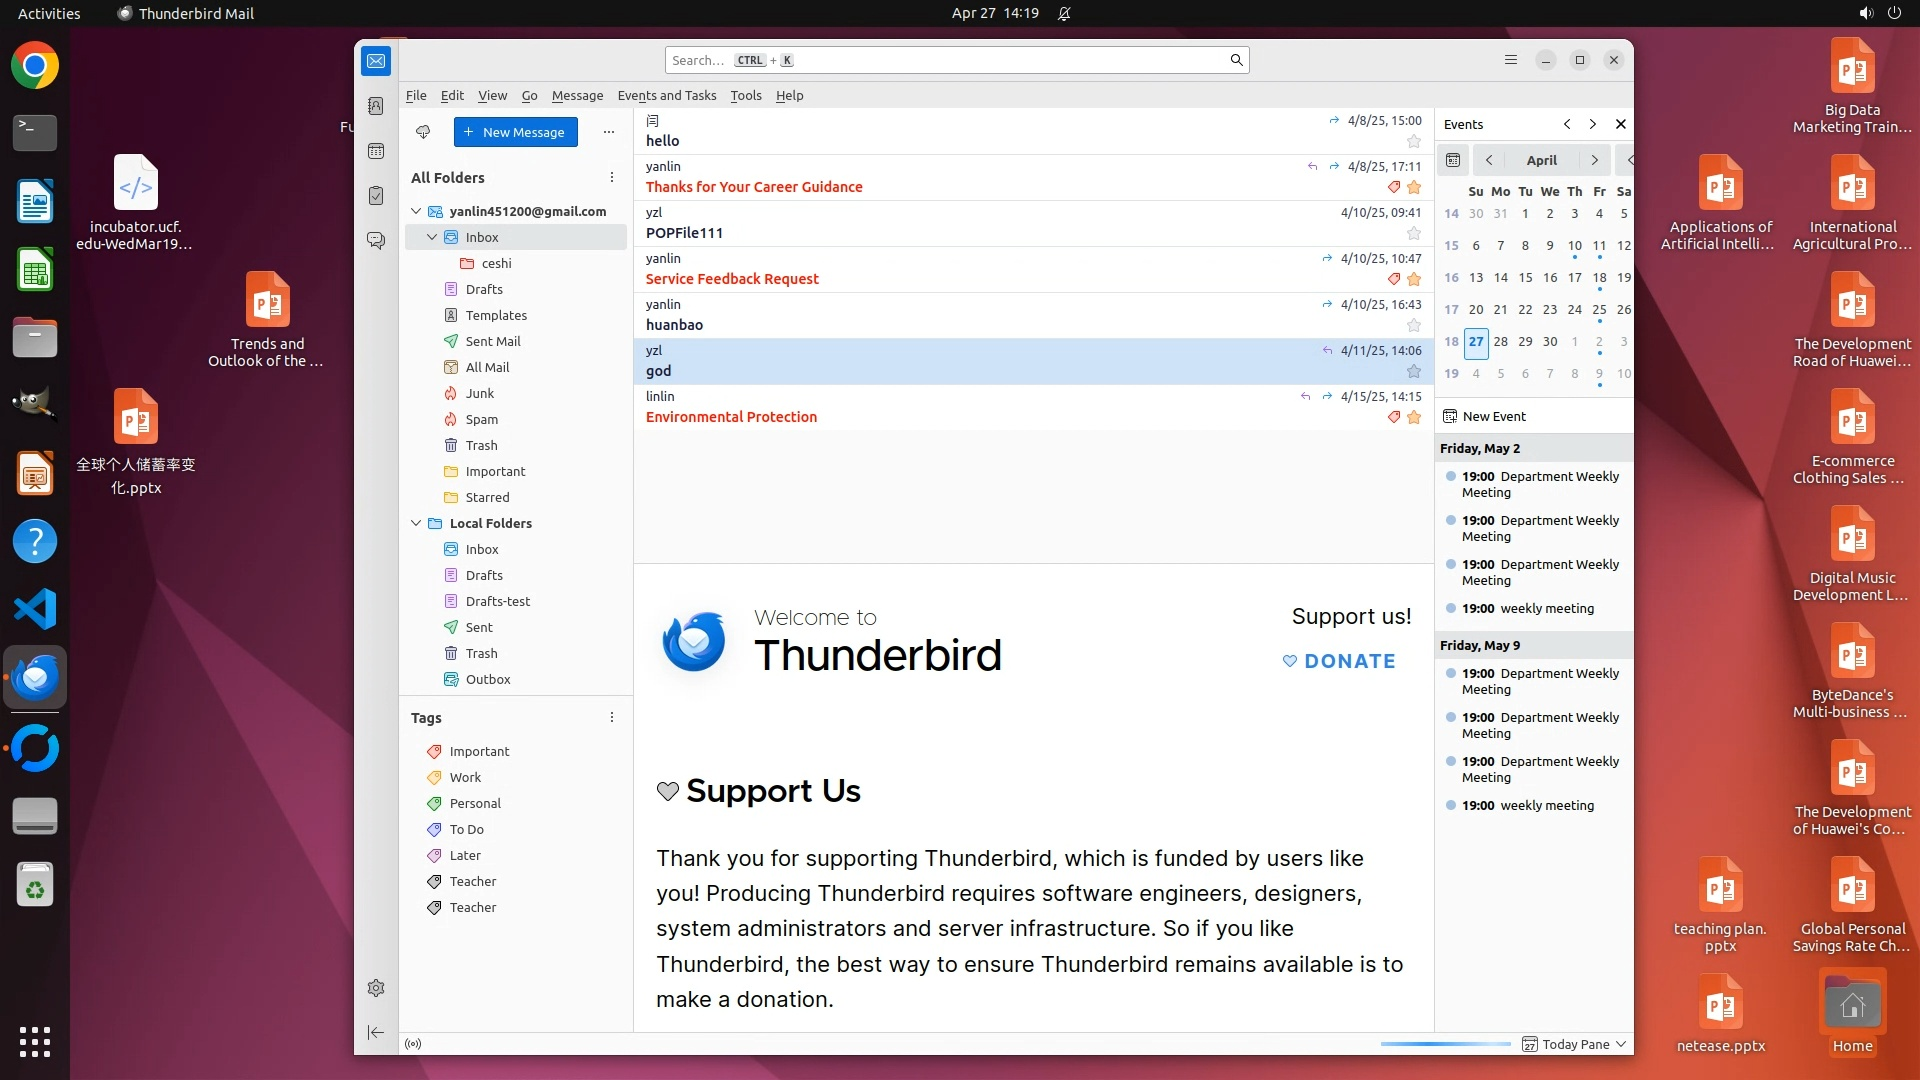Open Settings gear in spaces toolbar
The width and height of the screenshot is (1920, 1080).
(x=376, y=988)
